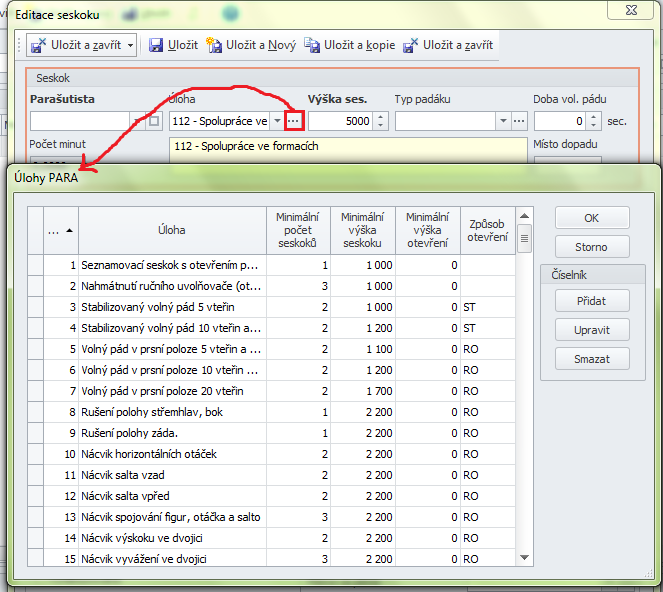Click the first 'Uložit a zavřít' toolbar button
The height and width of the screenshot is (592, 663).
click(75, 46)
